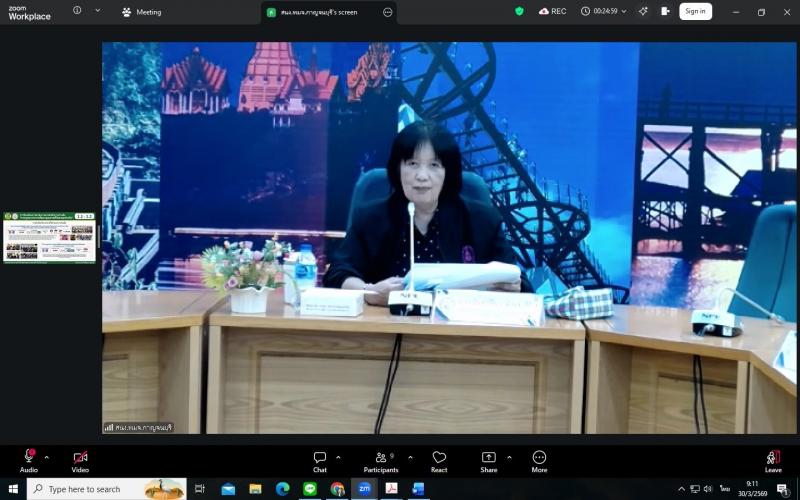The image size is (800, 500).
Task: Open the Chat panel
Action: tap(320, 461)
